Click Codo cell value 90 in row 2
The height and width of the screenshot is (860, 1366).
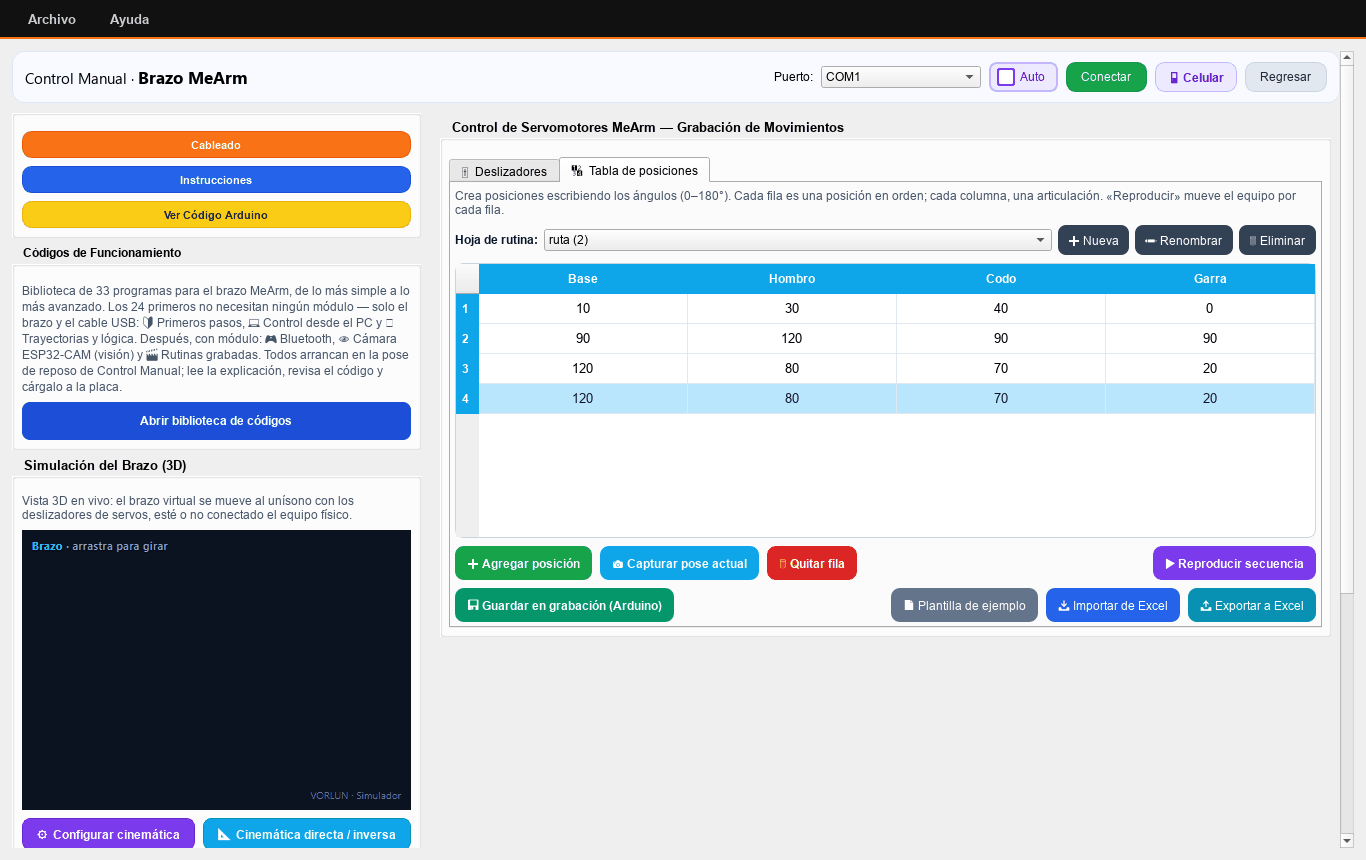[1001, 339]
